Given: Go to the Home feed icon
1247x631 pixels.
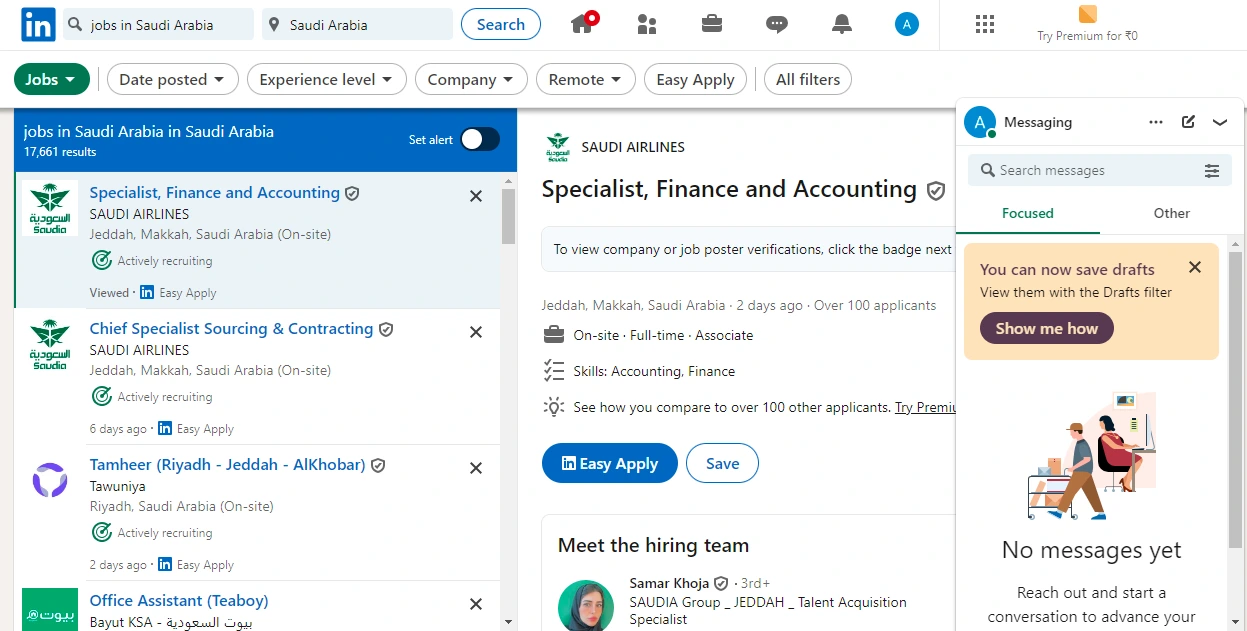Looking at the screenshot, I should tap(584, 23).
